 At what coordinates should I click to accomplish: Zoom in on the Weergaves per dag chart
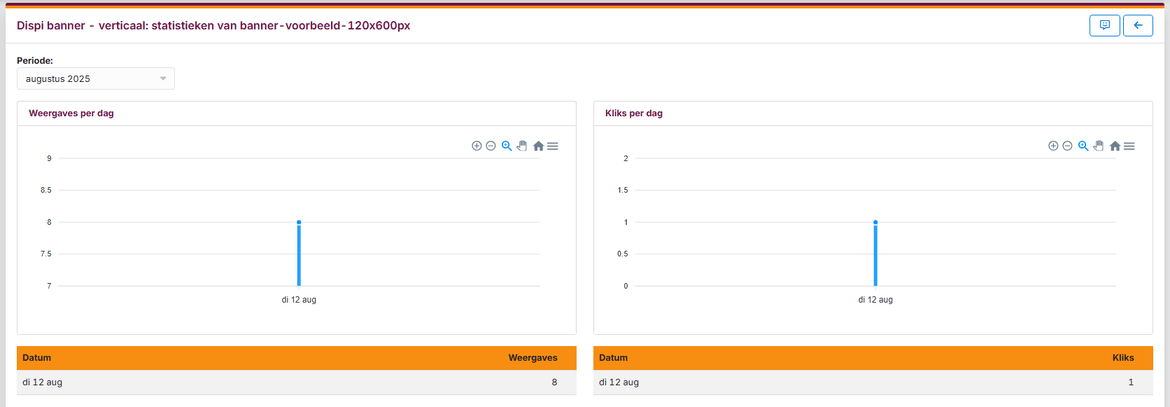(x=477, y=146)
